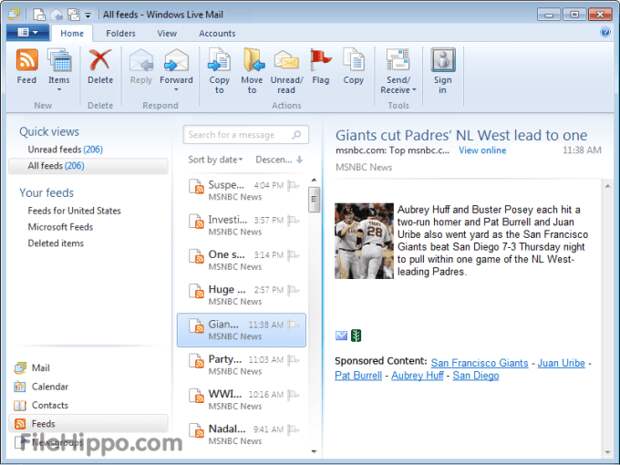The height and width of the screenshot is (465, 620).
Task: Open the Quick Access Toolbar customize arrow
Action: (88, 15)
